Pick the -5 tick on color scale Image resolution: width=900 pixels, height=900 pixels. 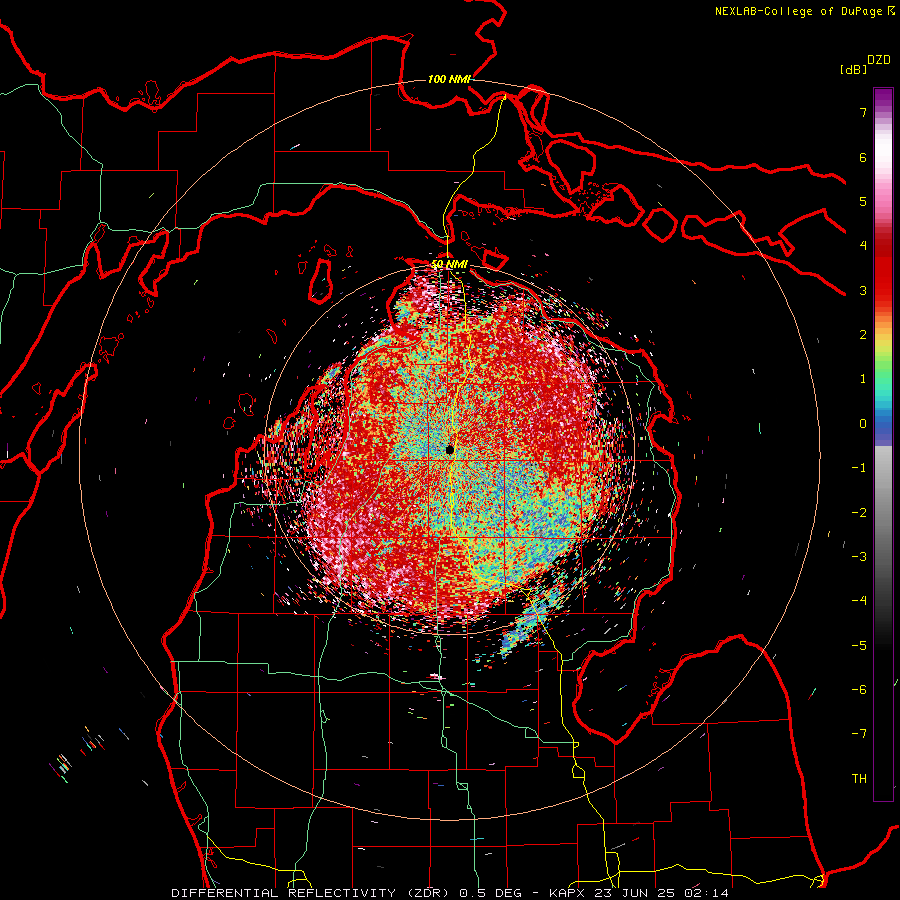(859, 646)
